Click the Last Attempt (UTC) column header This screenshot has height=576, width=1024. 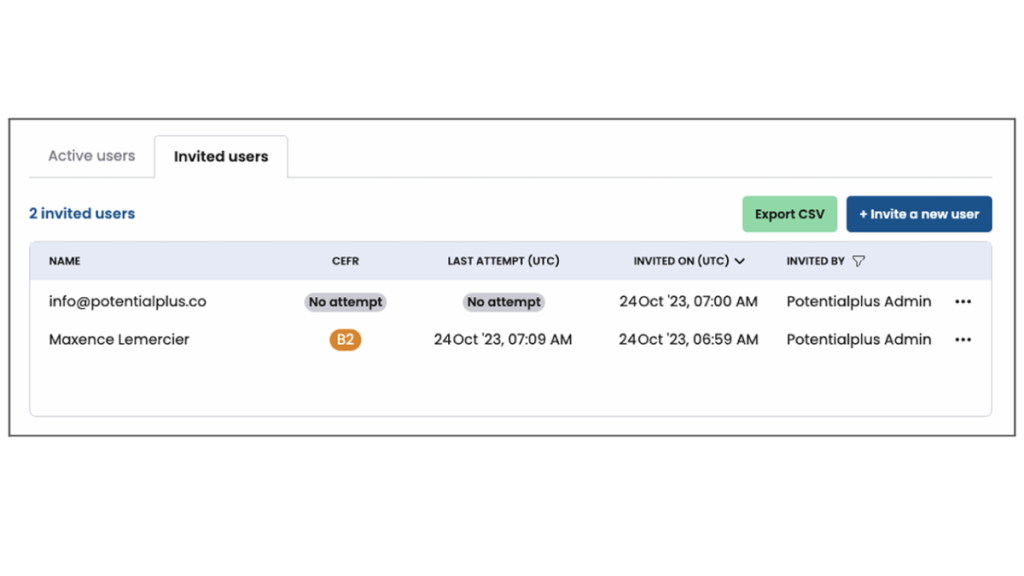503,261
